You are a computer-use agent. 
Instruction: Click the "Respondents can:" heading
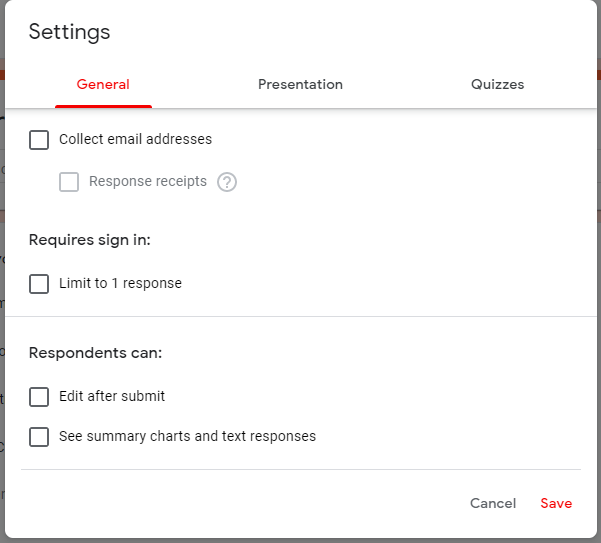[x=95, y=353]
